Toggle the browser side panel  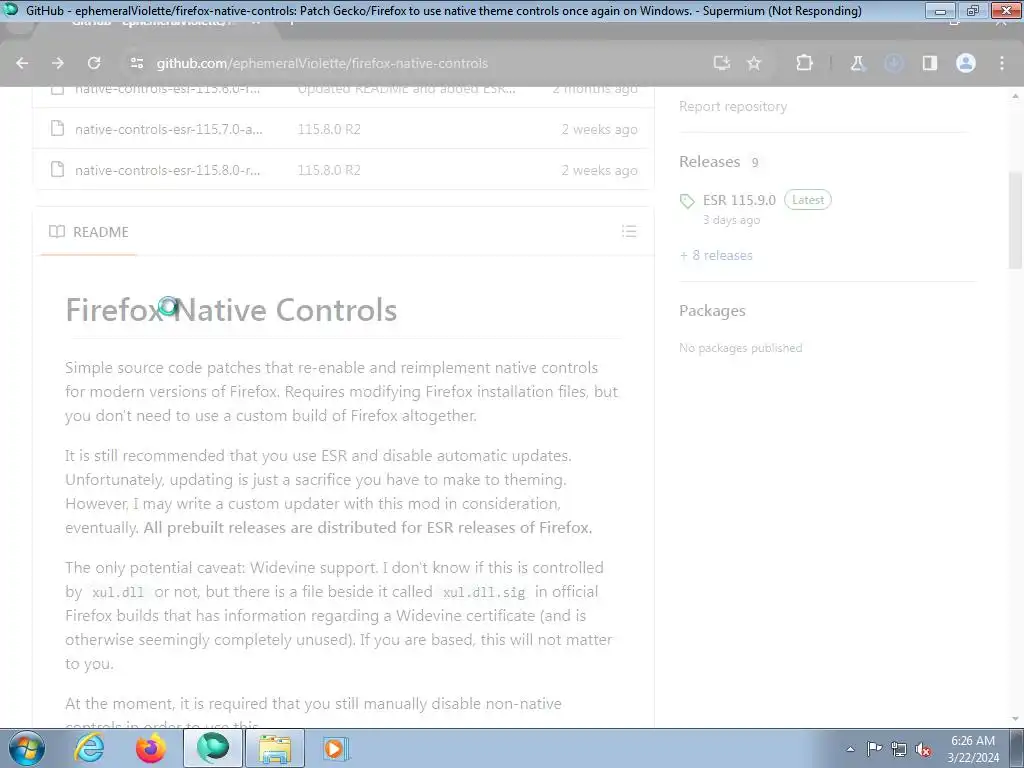point(930,63)
